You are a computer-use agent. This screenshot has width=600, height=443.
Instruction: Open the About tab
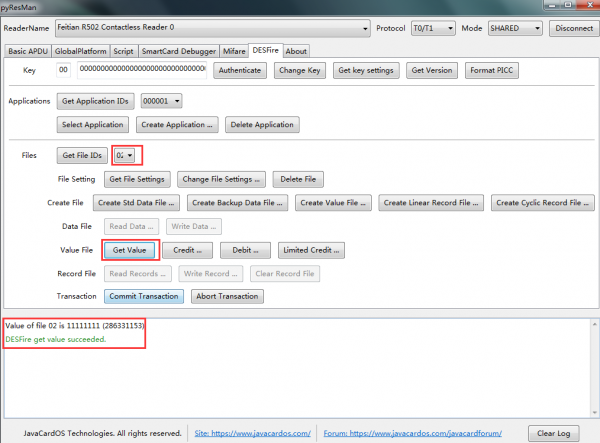pyautogui.click(x=296, y=50)
